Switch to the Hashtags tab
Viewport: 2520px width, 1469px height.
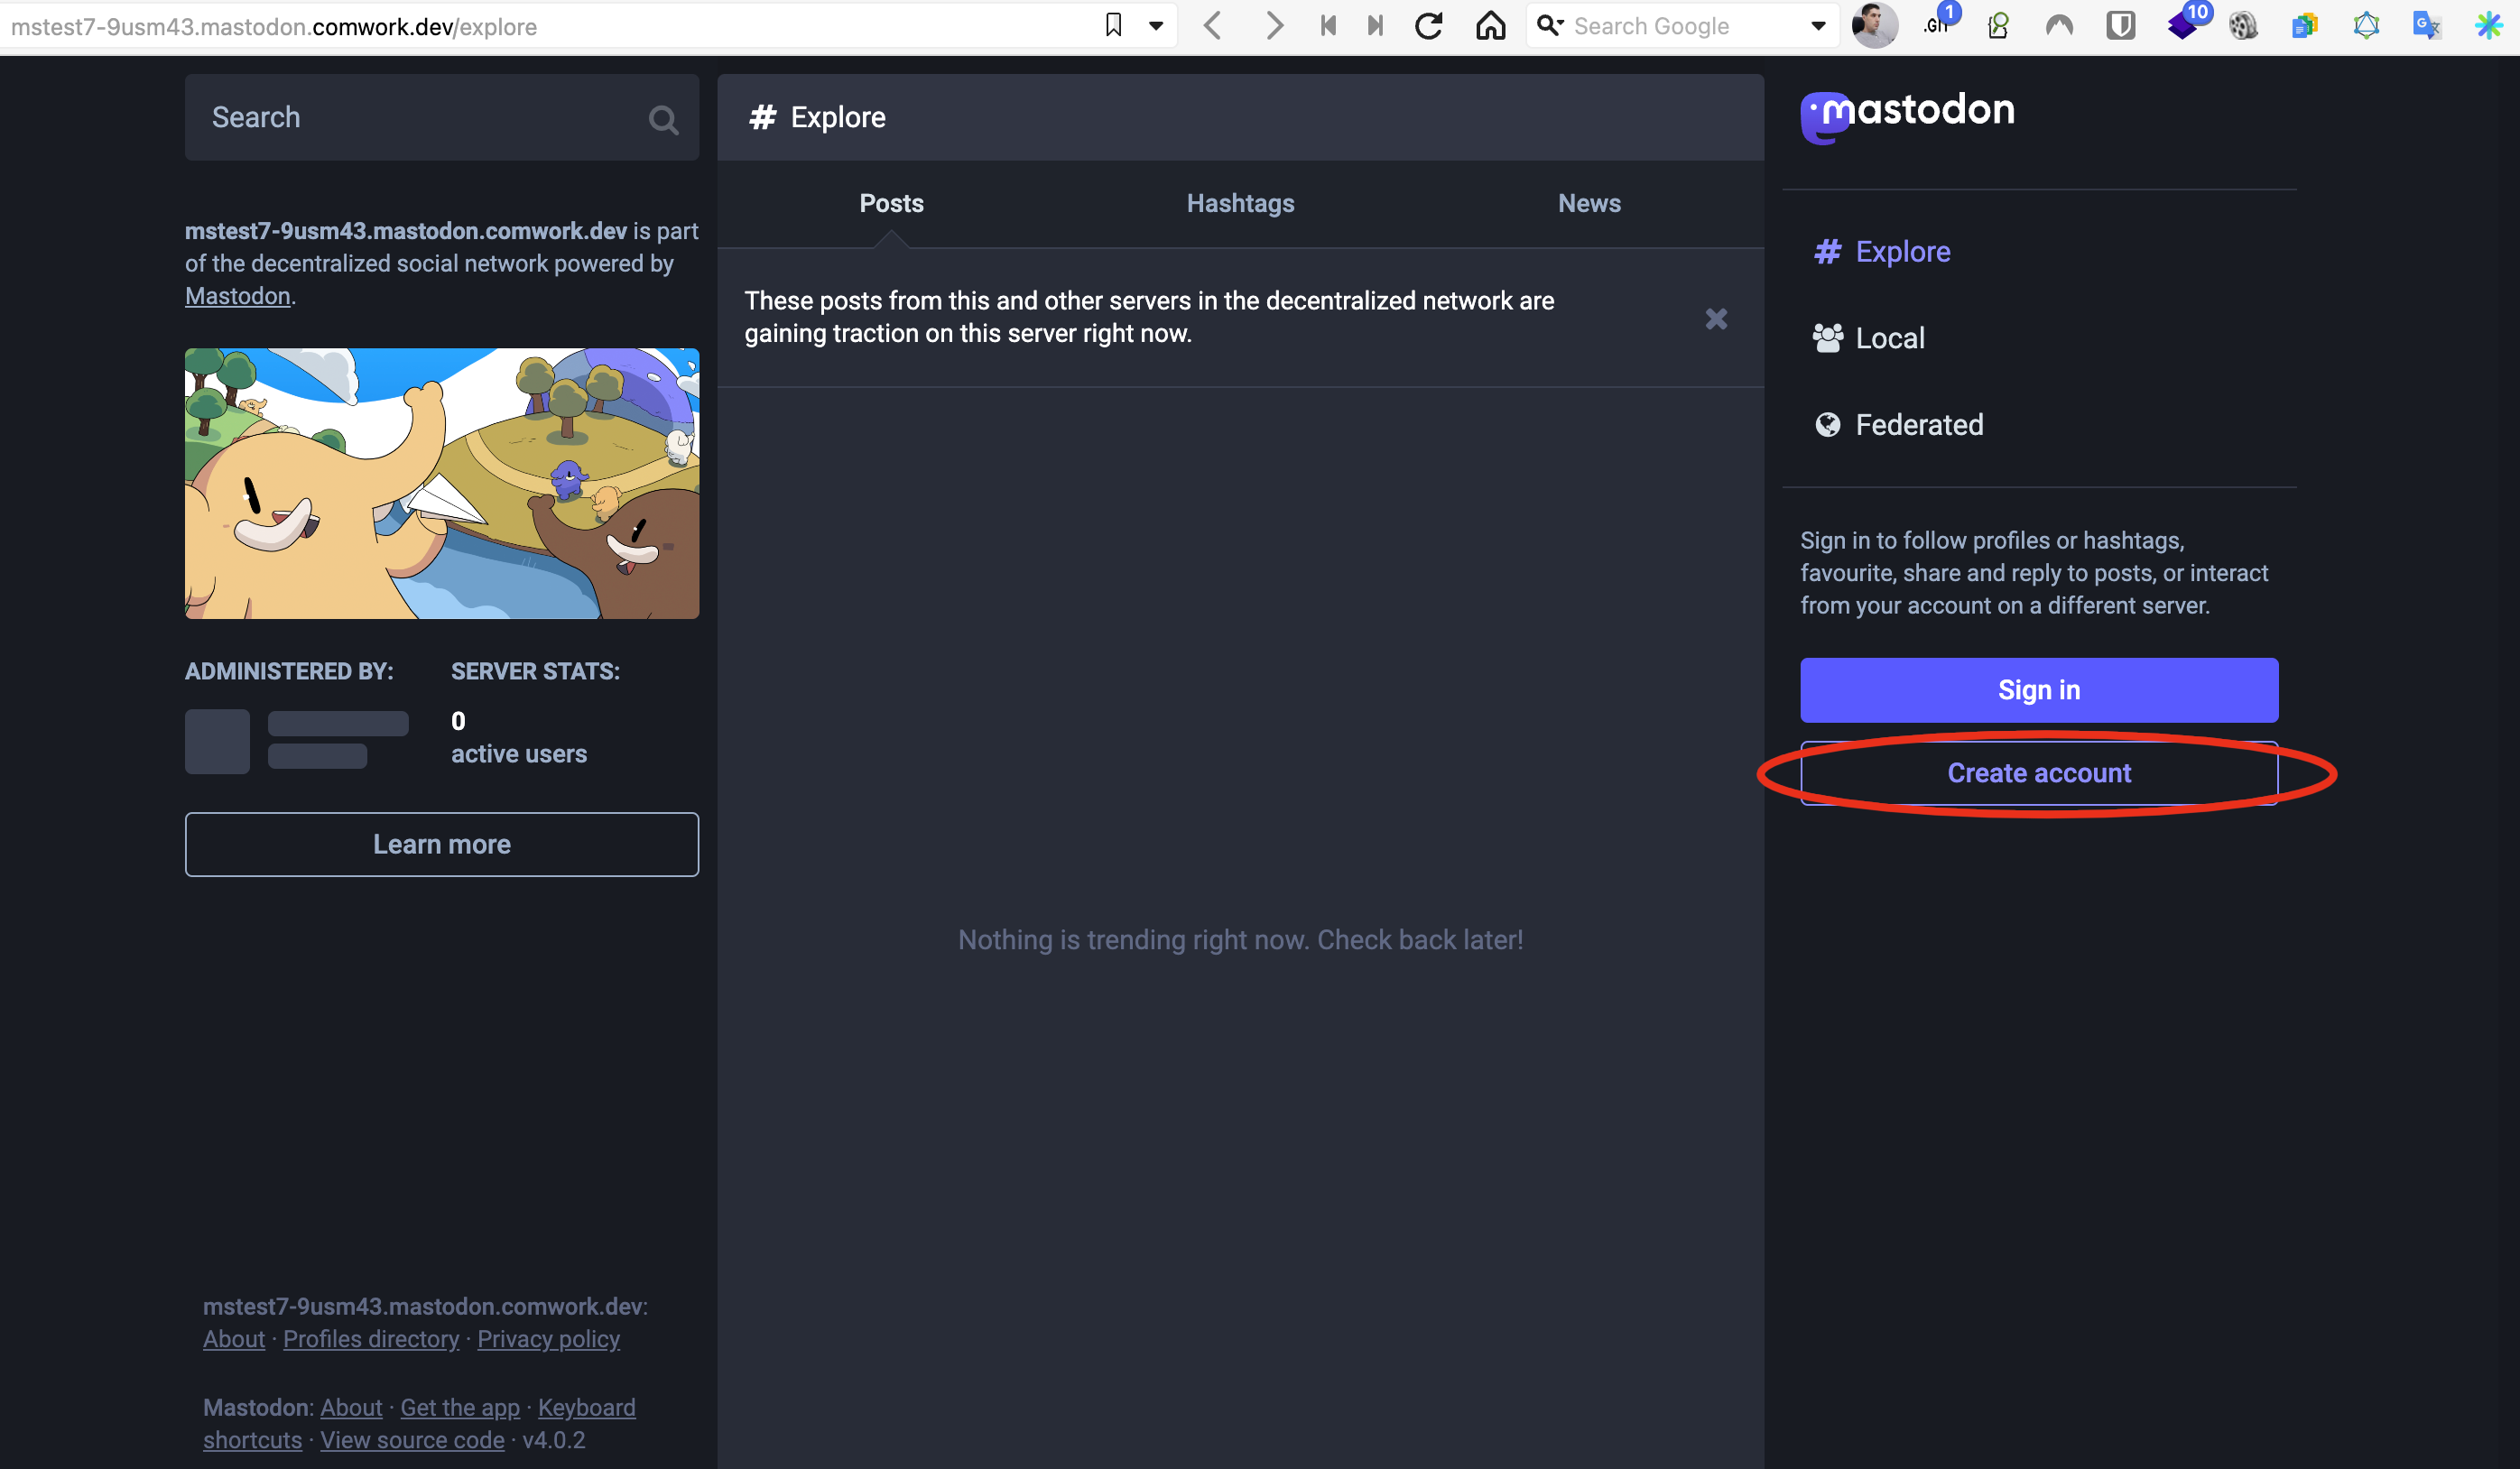tap(1240, 203)
